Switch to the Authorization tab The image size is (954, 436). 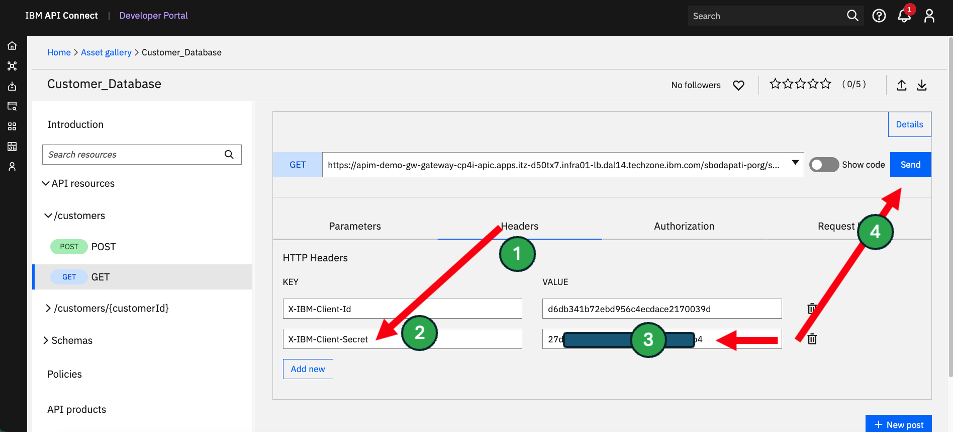(684, 226)
